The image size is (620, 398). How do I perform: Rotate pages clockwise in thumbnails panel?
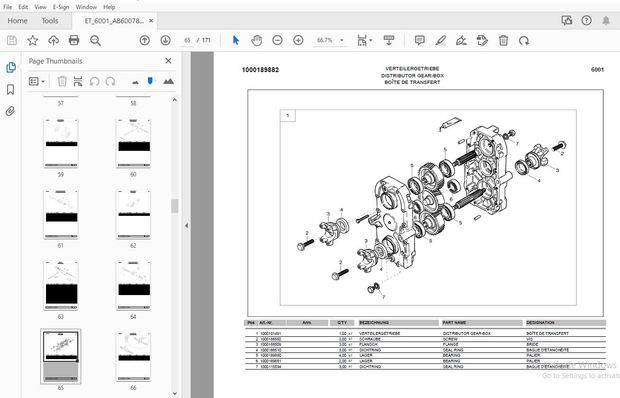click(110, 81)
